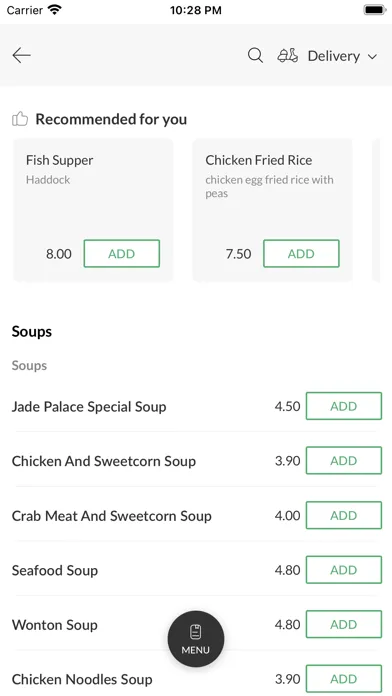This screenshot has width=392, height=696.
Task: Open search with the magnifier icon
Action: coord(255,56)
